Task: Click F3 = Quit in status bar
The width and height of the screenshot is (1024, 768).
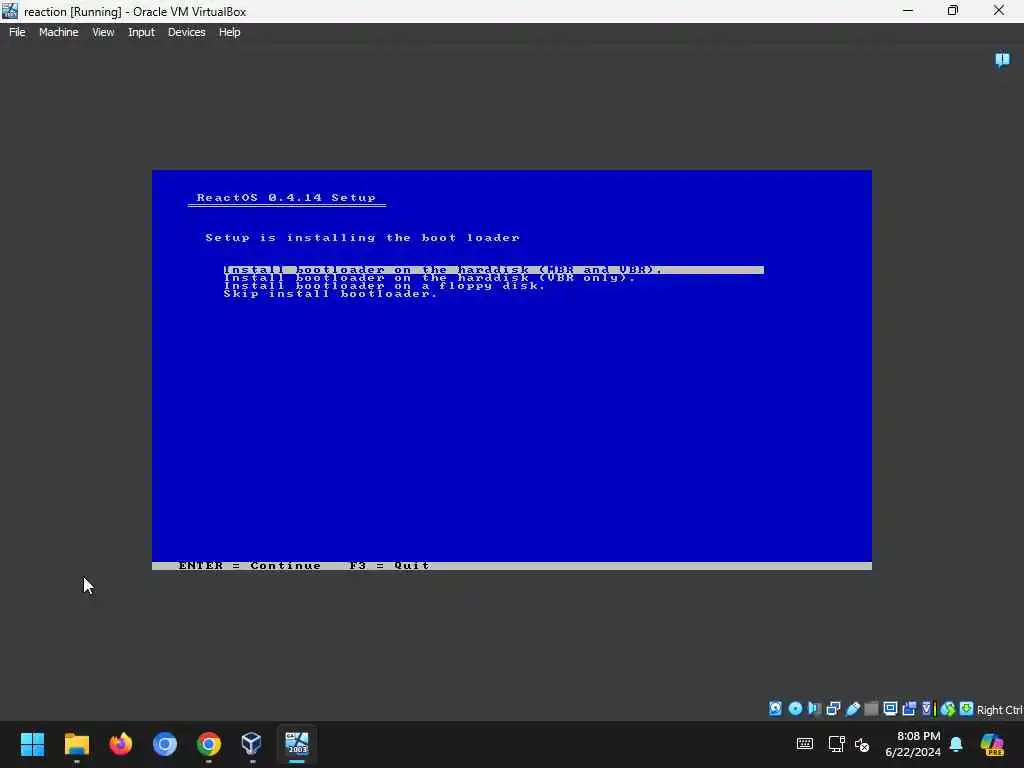Action: click(x=389, y=566)
